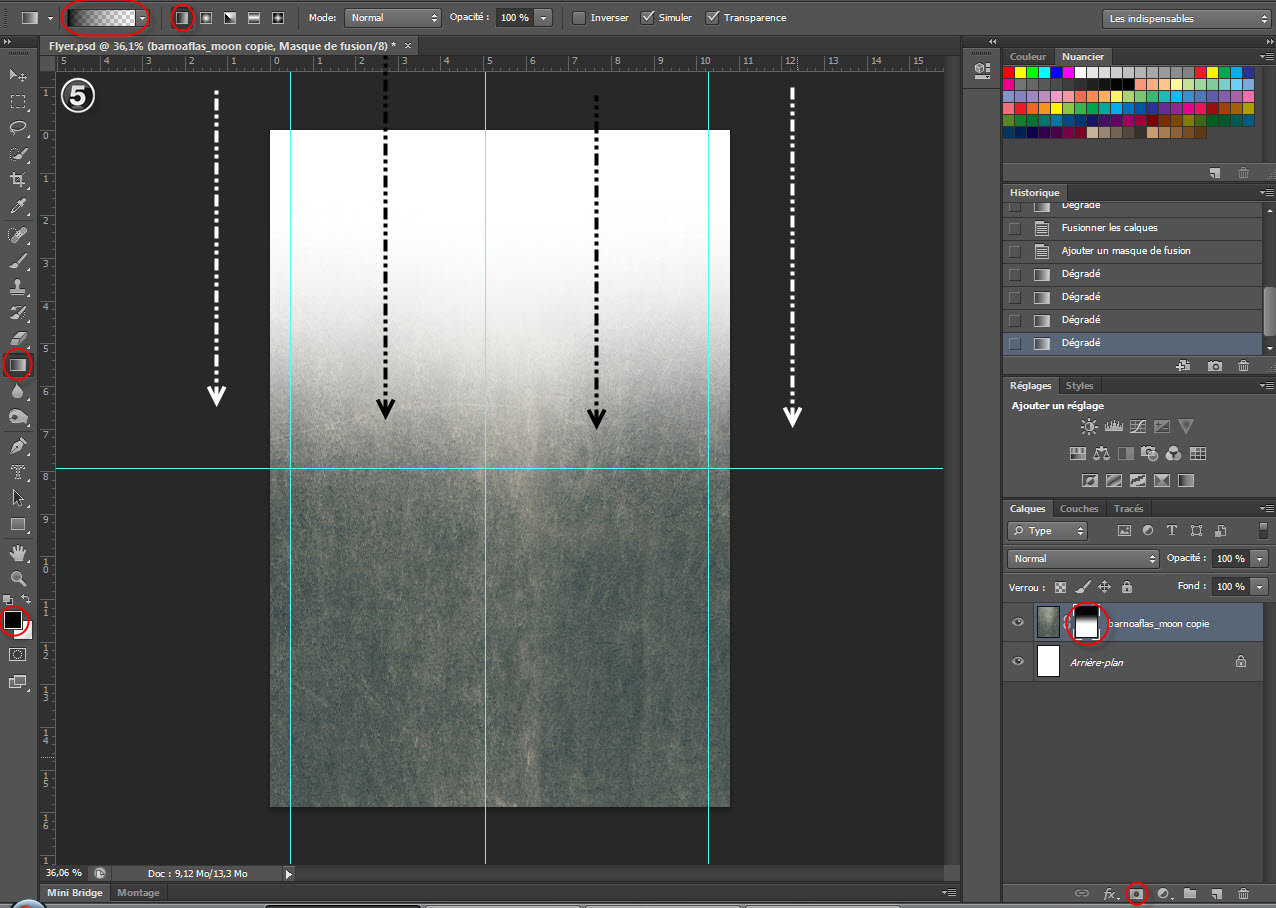The width and height of the screenshot is (1276, 908).
Task: Open the layer blend mode dropdown
Action: coord(1082,559)
